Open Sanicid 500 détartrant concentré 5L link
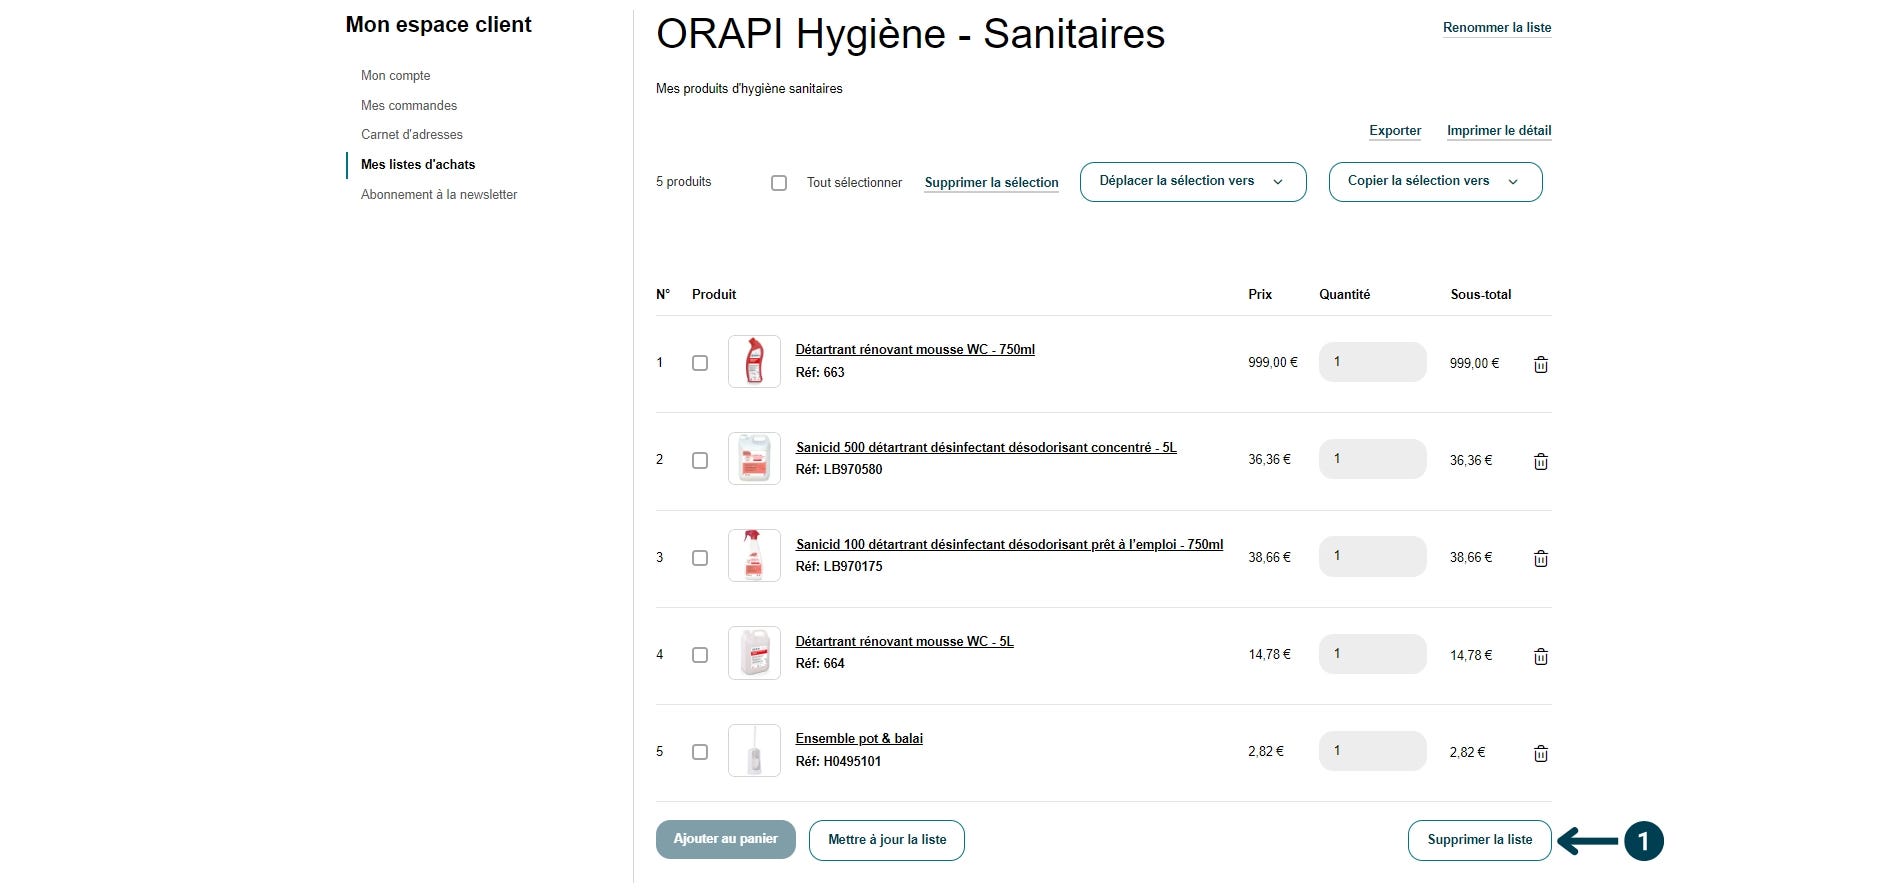 (986, 448)
